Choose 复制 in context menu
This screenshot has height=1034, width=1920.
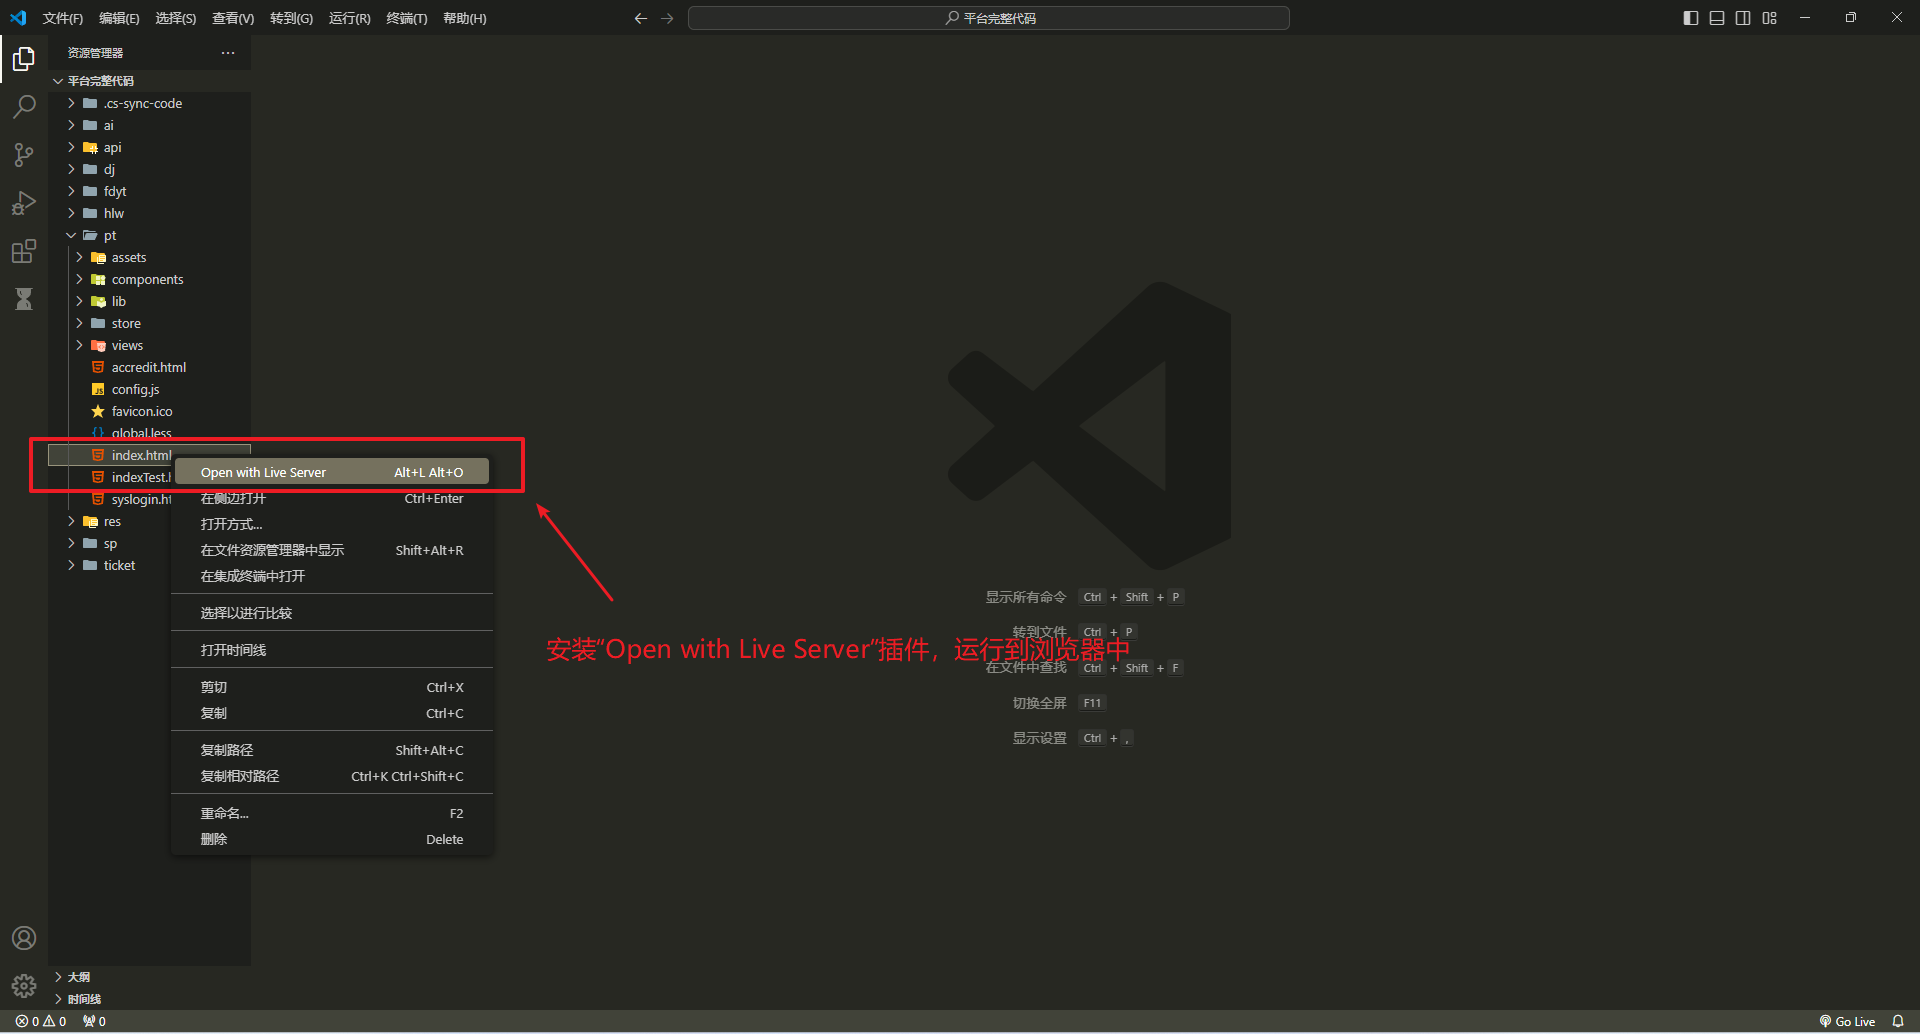(x=332, y=713)
